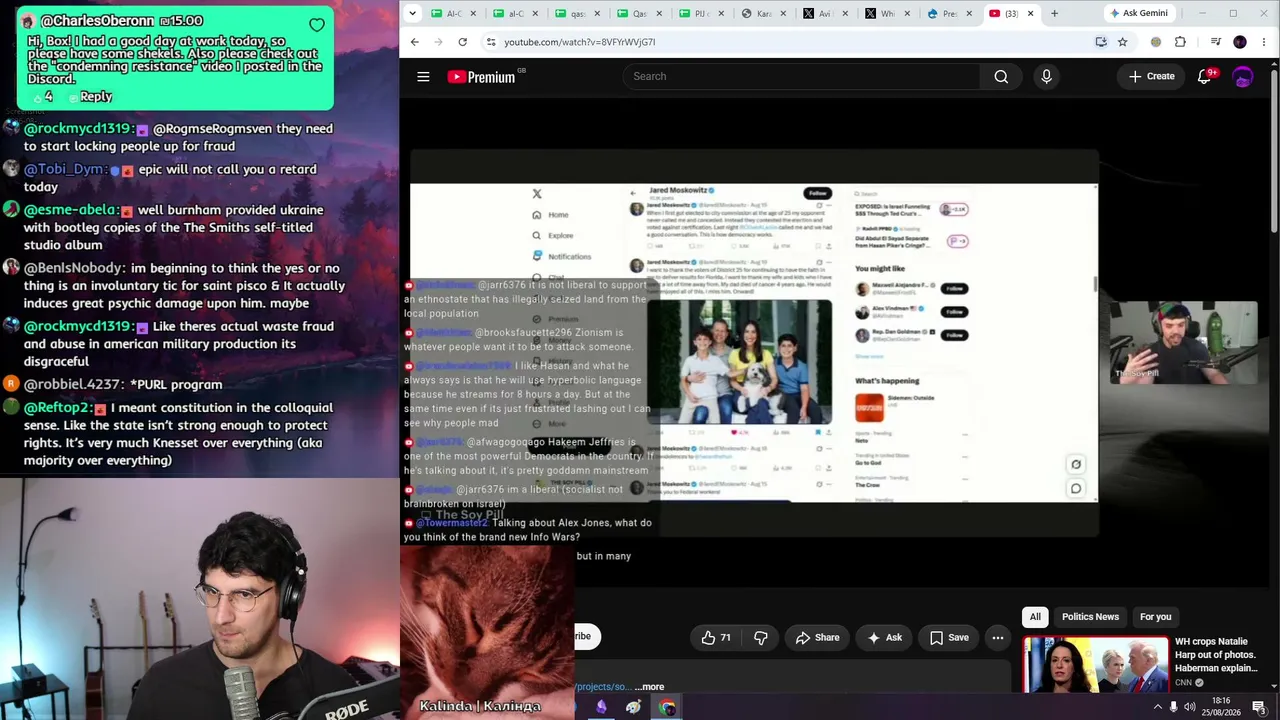The height and width of the screenshot is (720, 1280).
Task: Like the video with 71 likes
Action: 716,637
